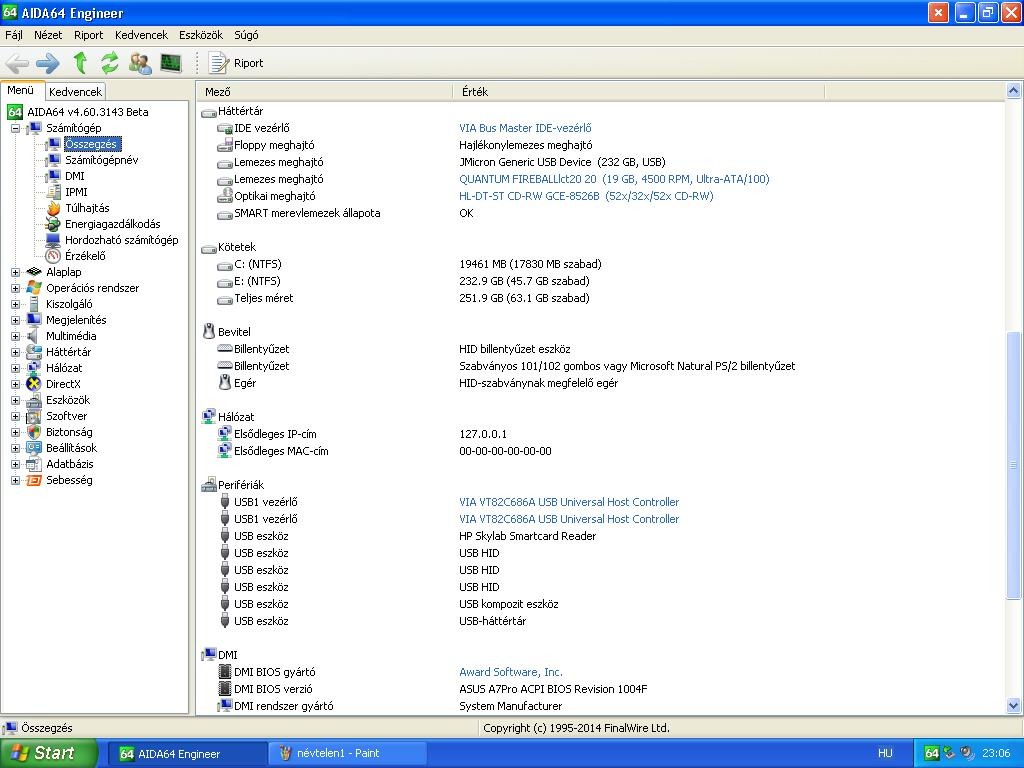
Task: Go back with the left arrow toolbar icon
Action: [x=18, y=63]
